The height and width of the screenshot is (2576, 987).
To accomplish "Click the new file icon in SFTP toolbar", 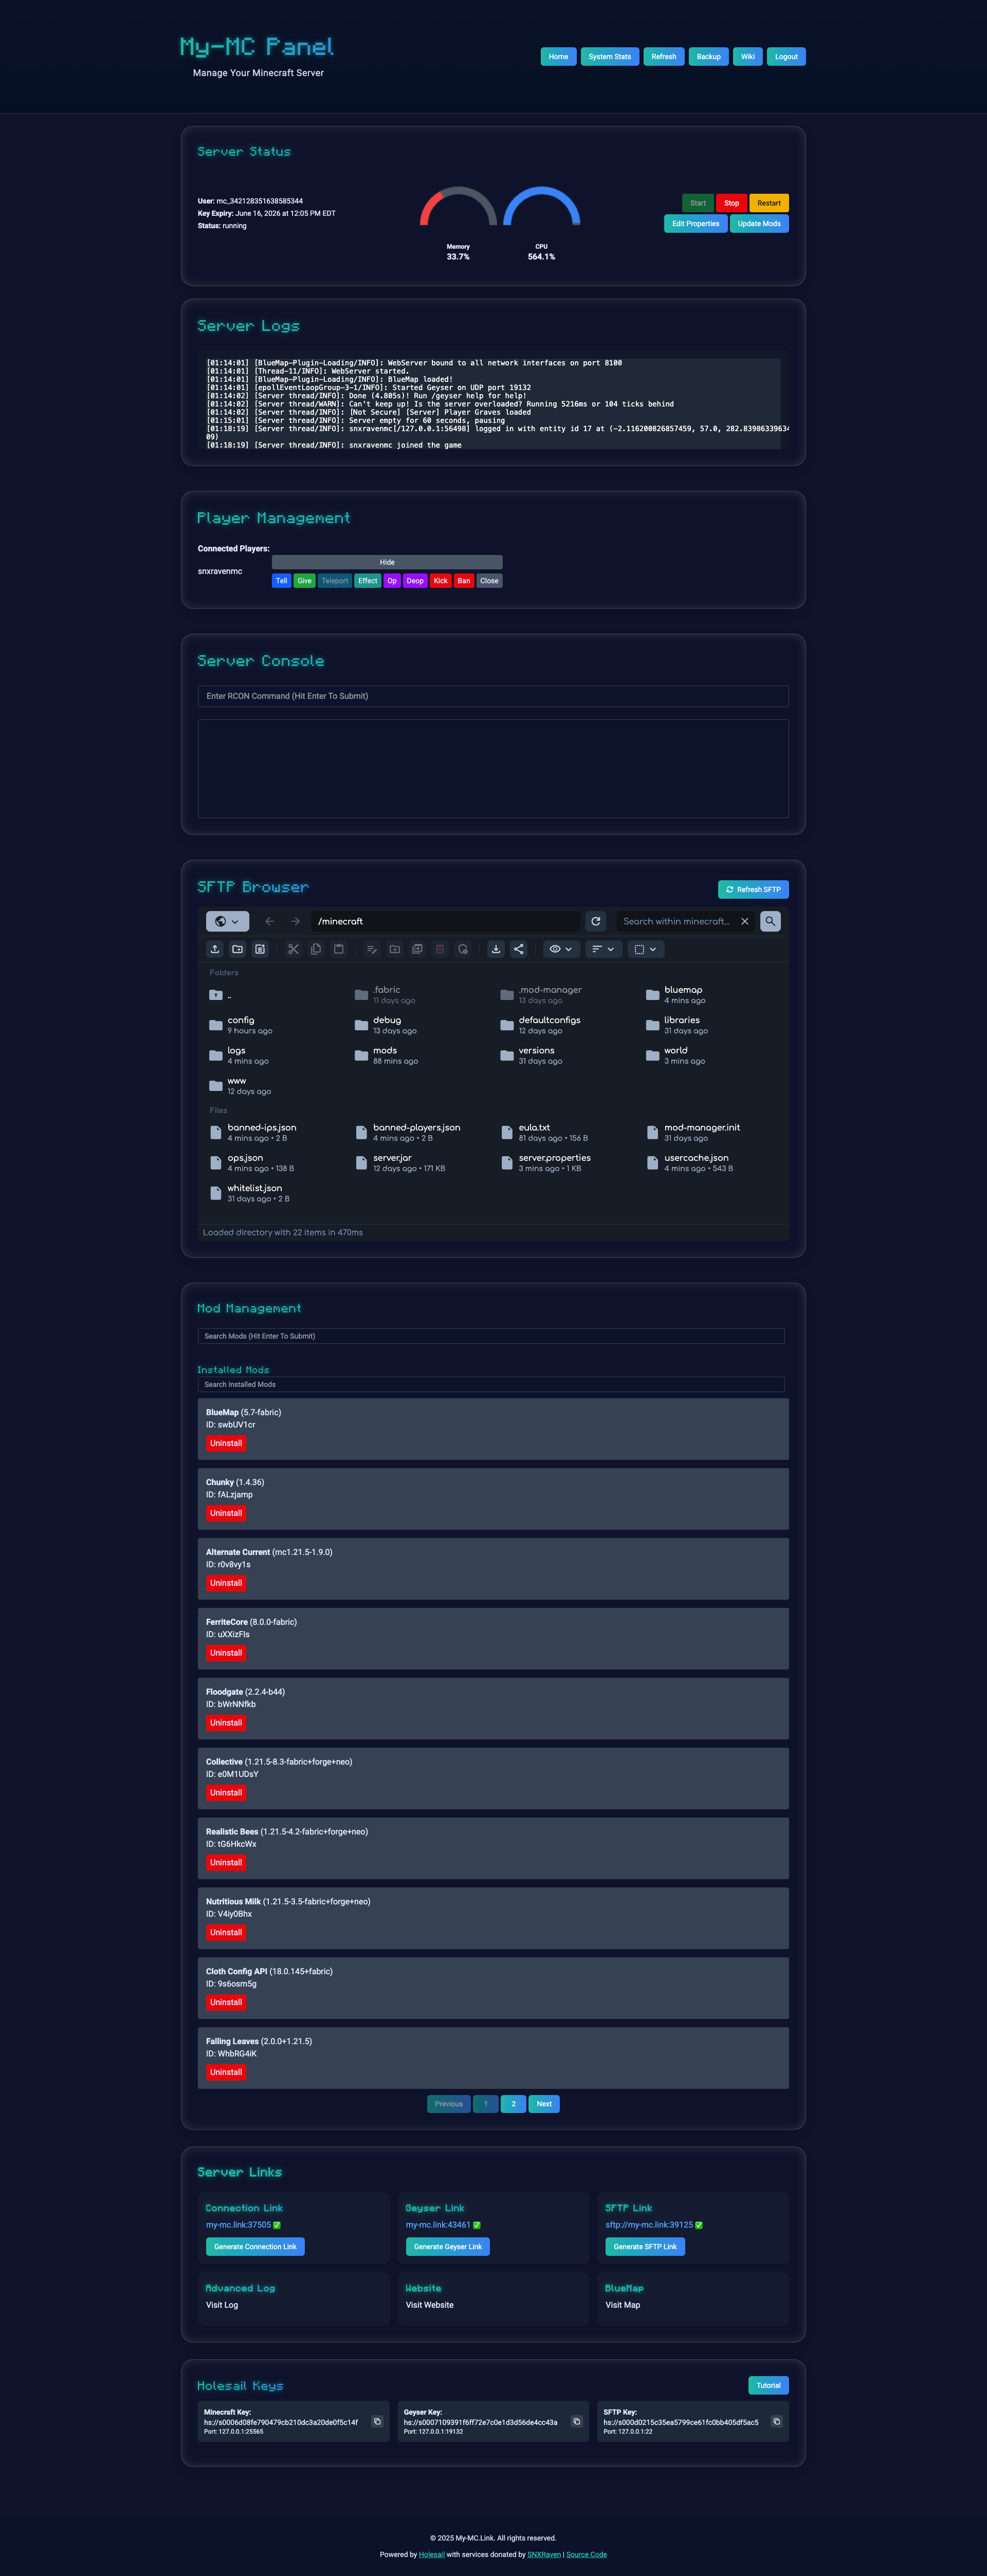I will pos(260,949).
